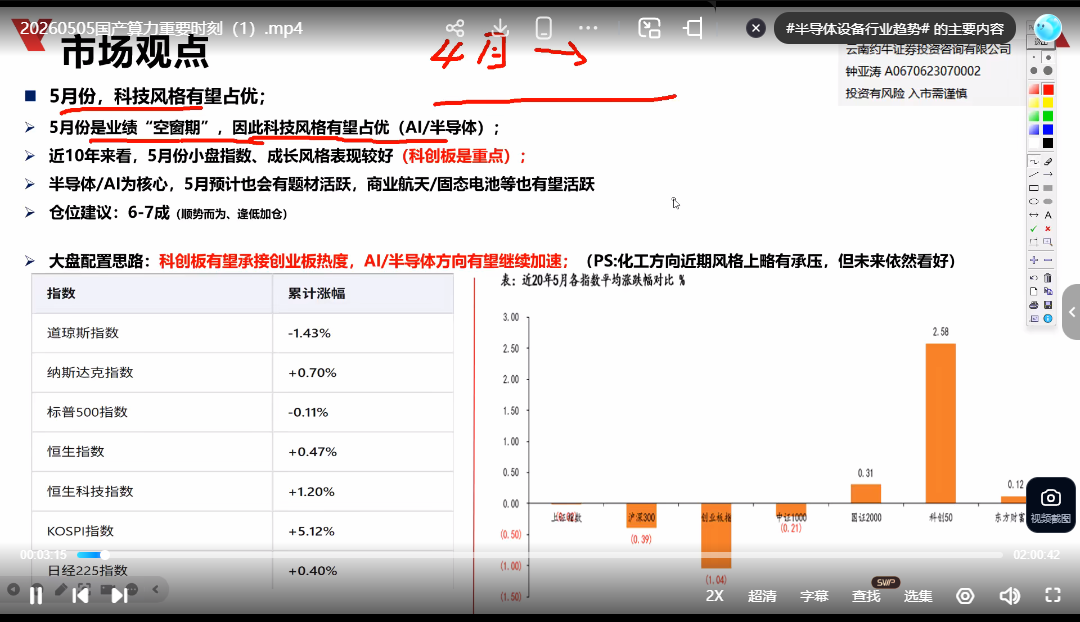Open player settings hexagon icon

[x=965, y=596]
